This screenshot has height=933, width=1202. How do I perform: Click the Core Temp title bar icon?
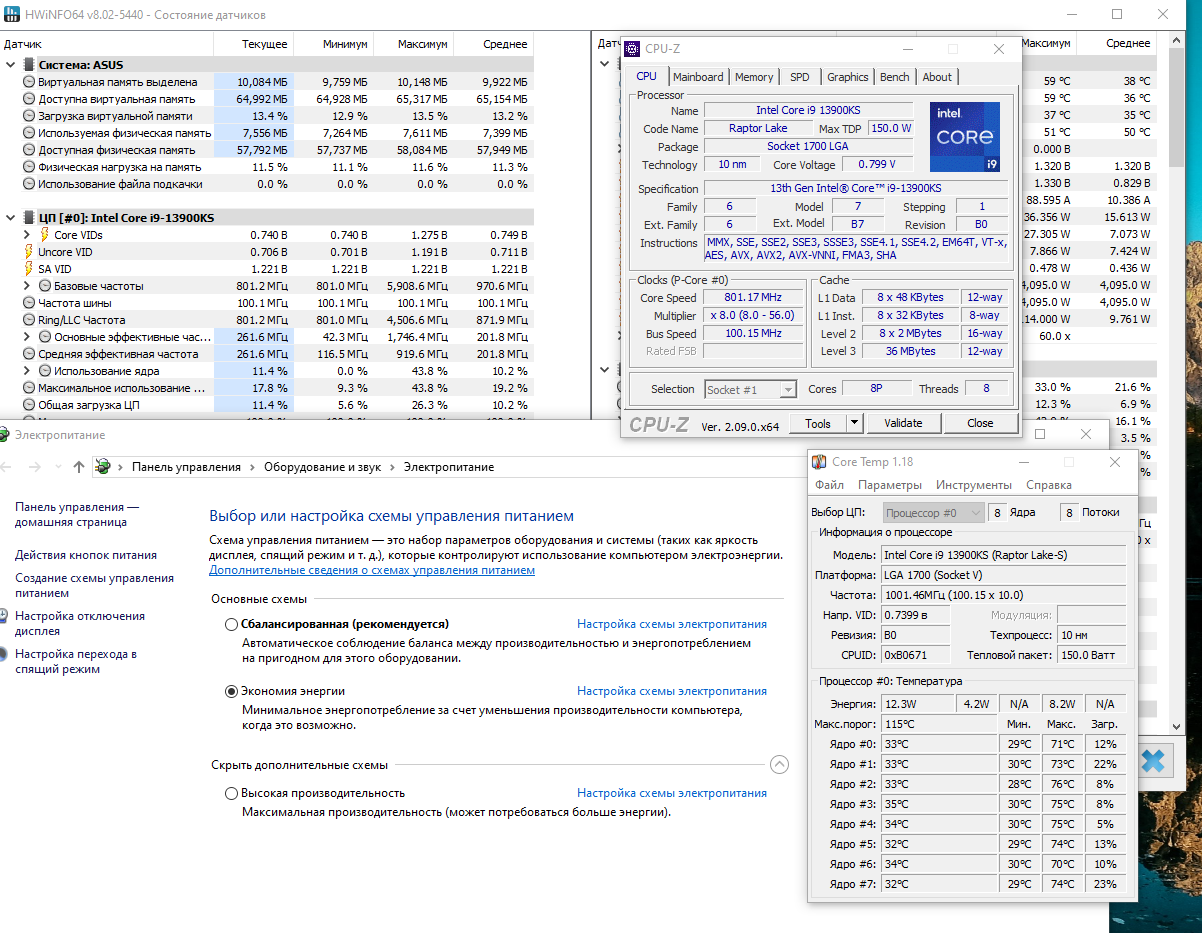coord(819,462)
